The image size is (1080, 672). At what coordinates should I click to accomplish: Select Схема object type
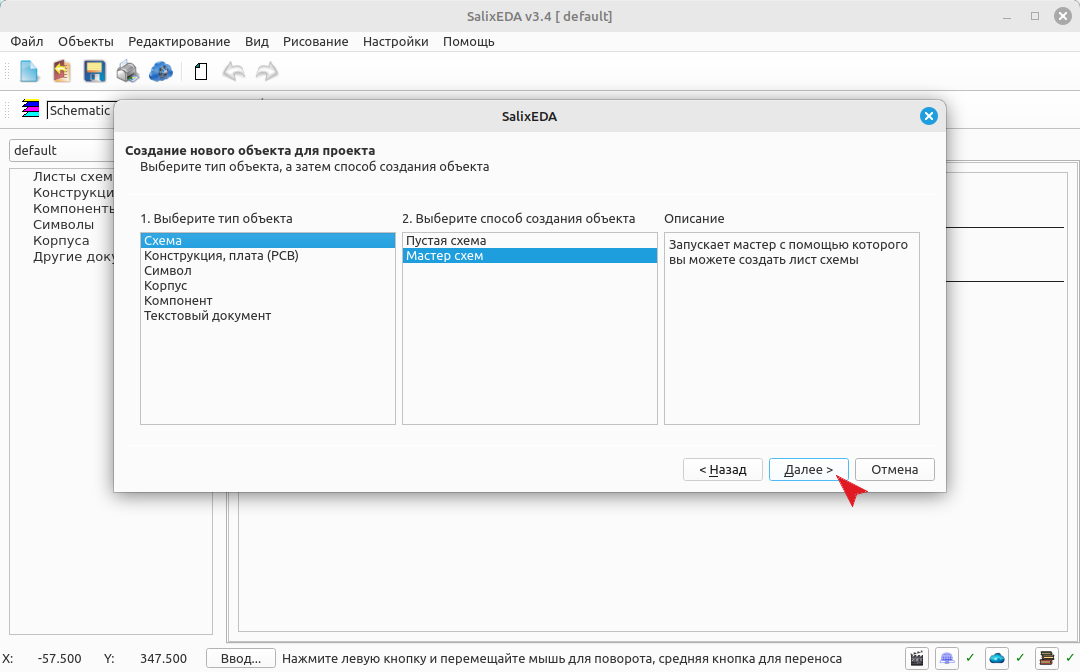tap(267, 240)
